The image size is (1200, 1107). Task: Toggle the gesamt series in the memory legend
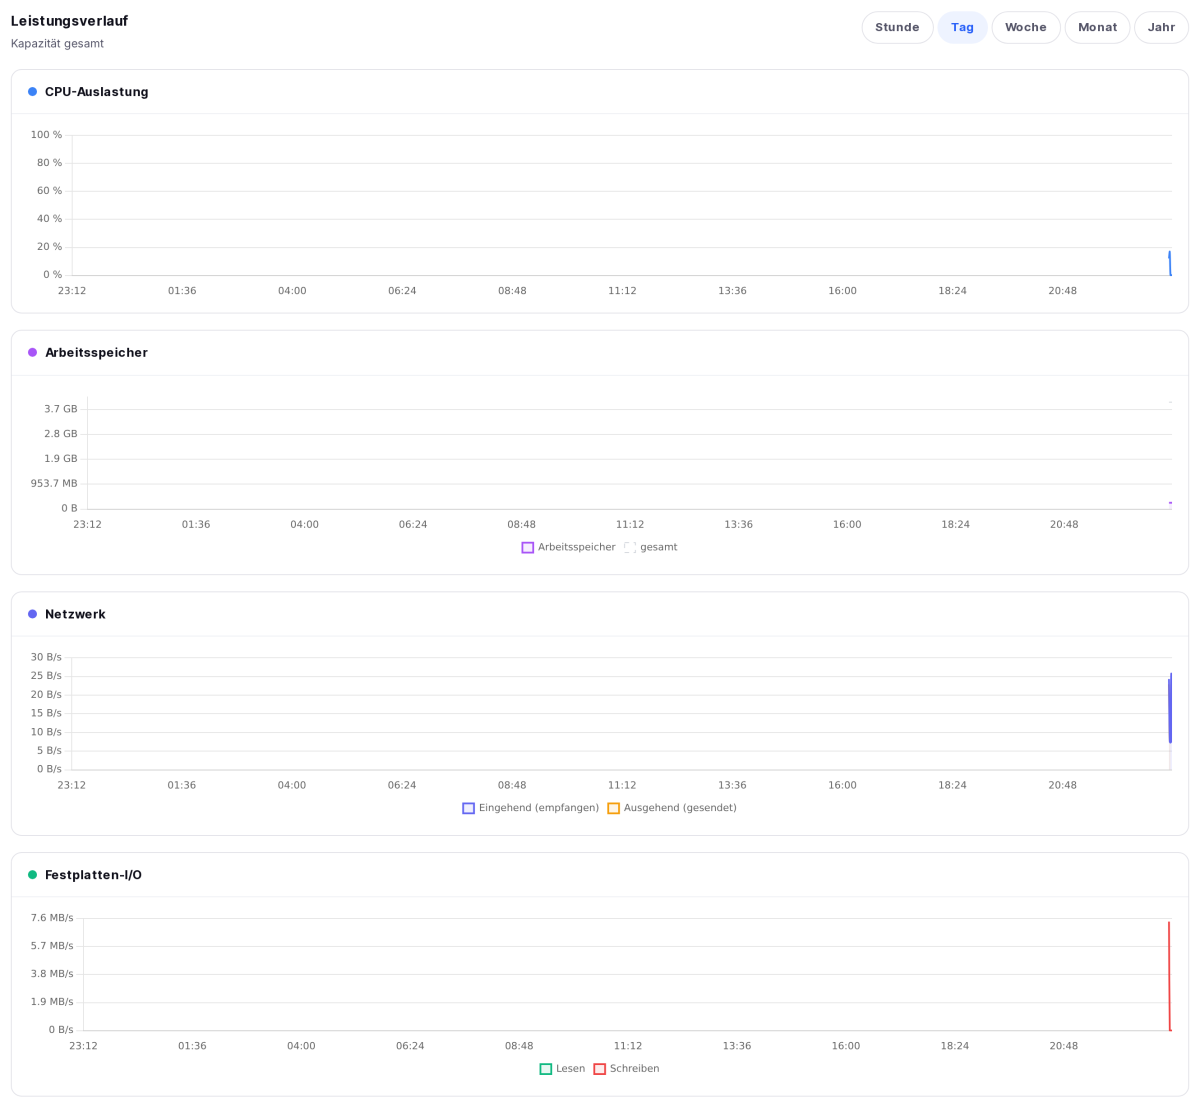click(x=651, y=547)
